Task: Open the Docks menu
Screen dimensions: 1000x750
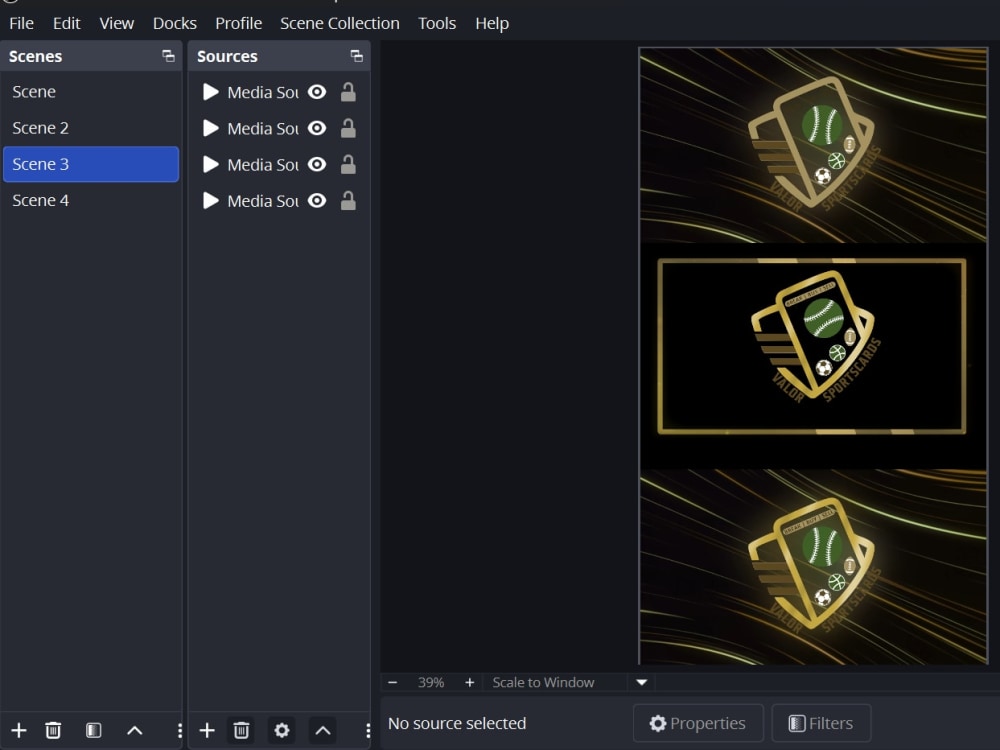Action: point(175,24)
